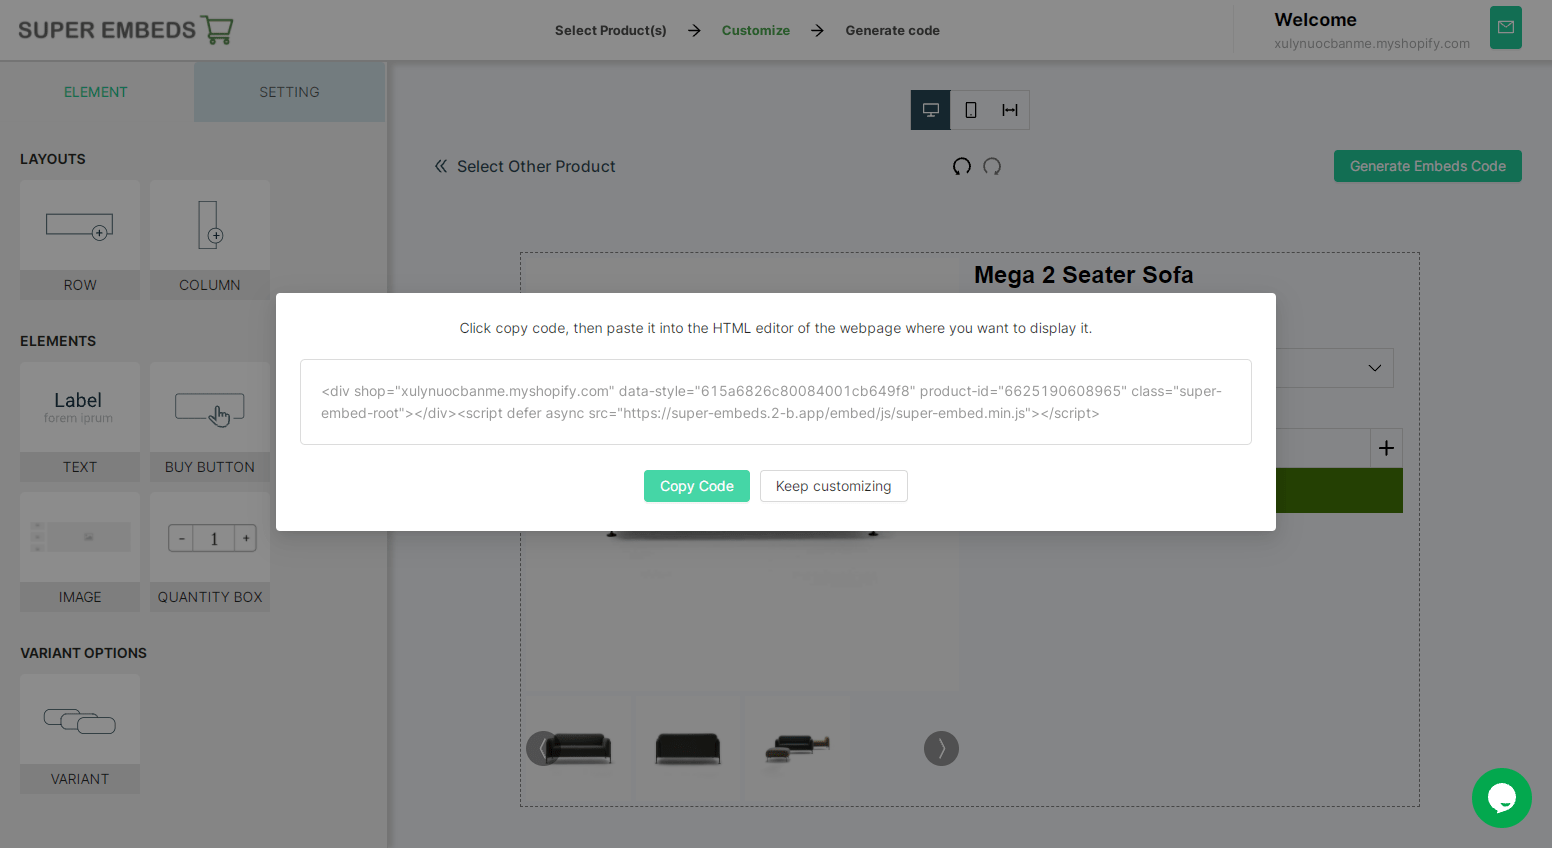The width and height of the screenshot is (1552, 848).
Task: Add an Image element
Action: point(80,552)
